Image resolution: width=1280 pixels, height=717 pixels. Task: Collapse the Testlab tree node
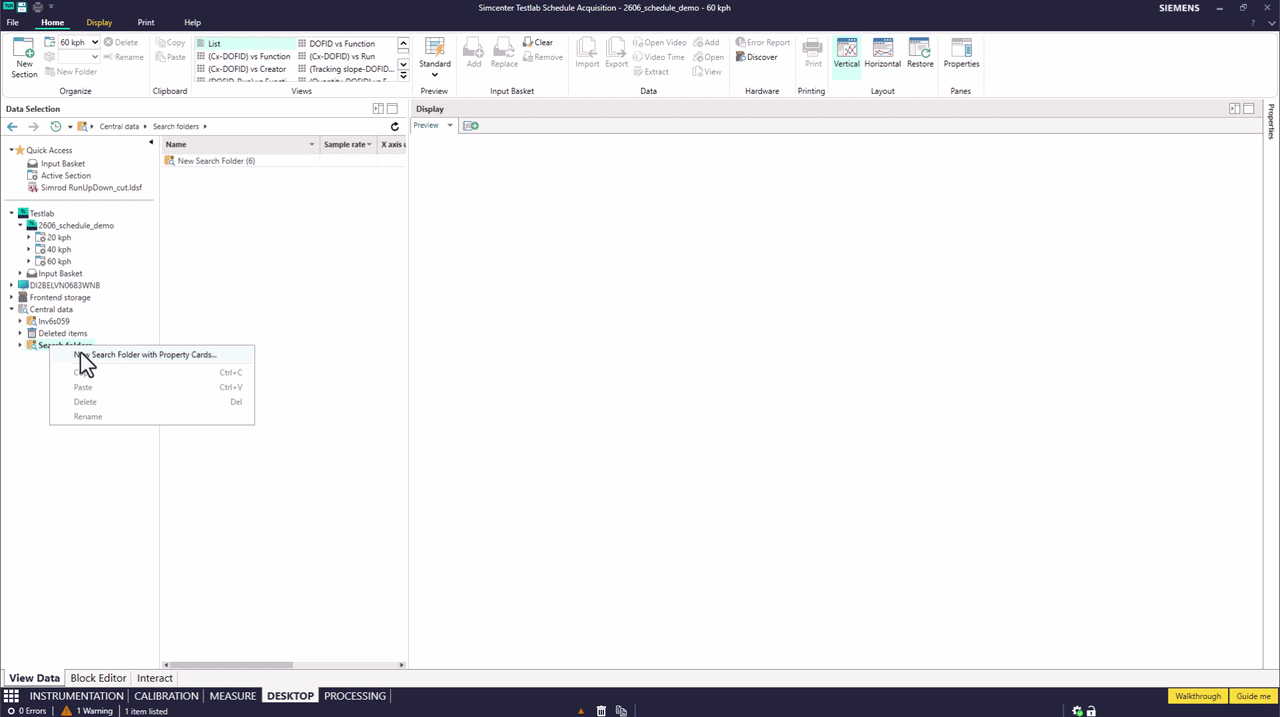tap(12, 214)
